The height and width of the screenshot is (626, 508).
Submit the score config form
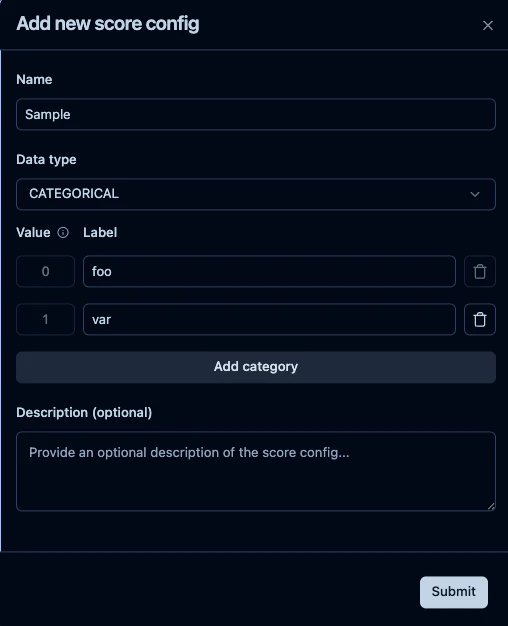pos(454,592)
